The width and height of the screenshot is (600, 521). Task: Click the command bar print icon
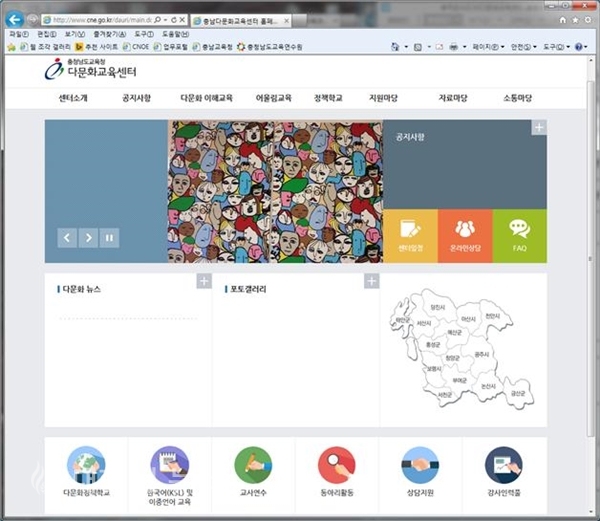point(454,47)
